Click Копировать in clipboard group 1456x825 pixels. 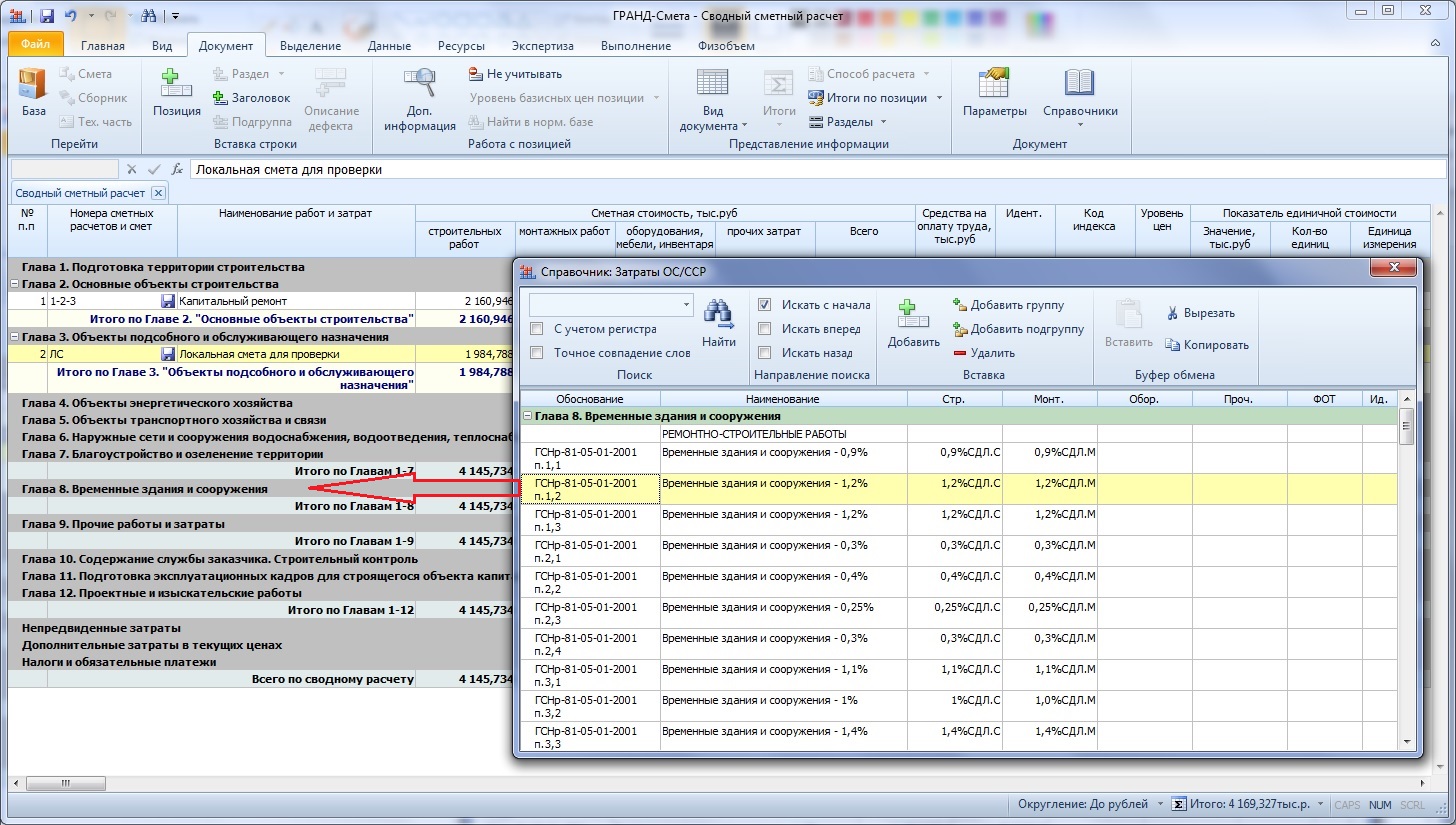point(1207,345)
